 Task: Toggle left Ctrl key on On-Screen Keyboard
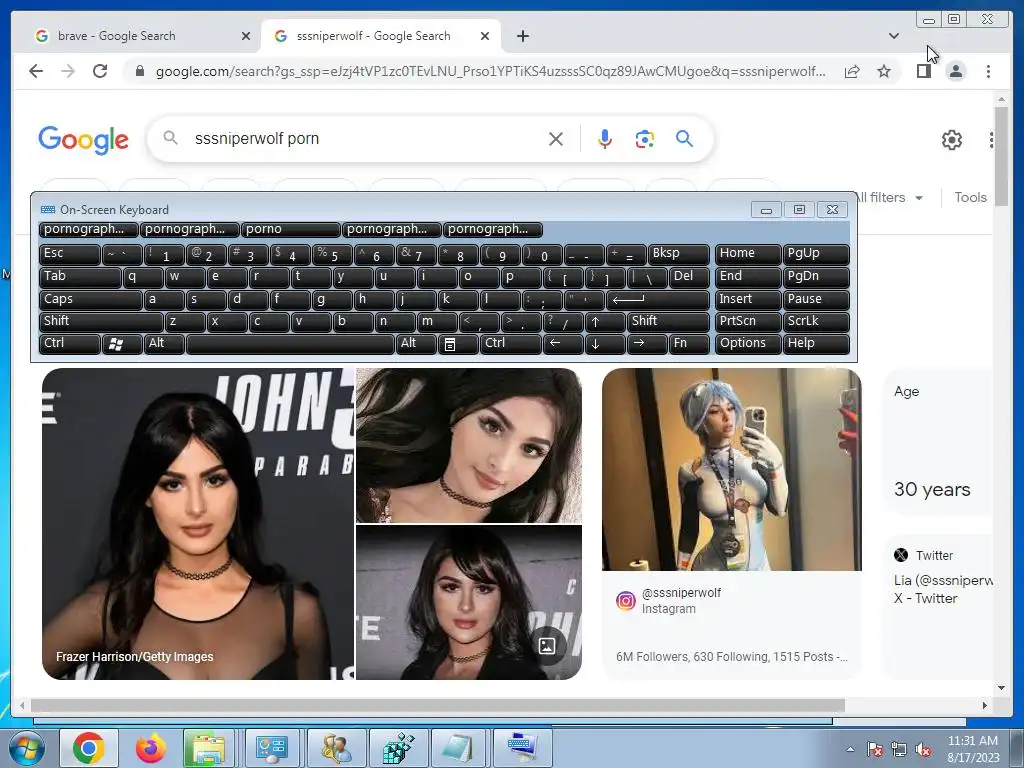tap(69, 344)
